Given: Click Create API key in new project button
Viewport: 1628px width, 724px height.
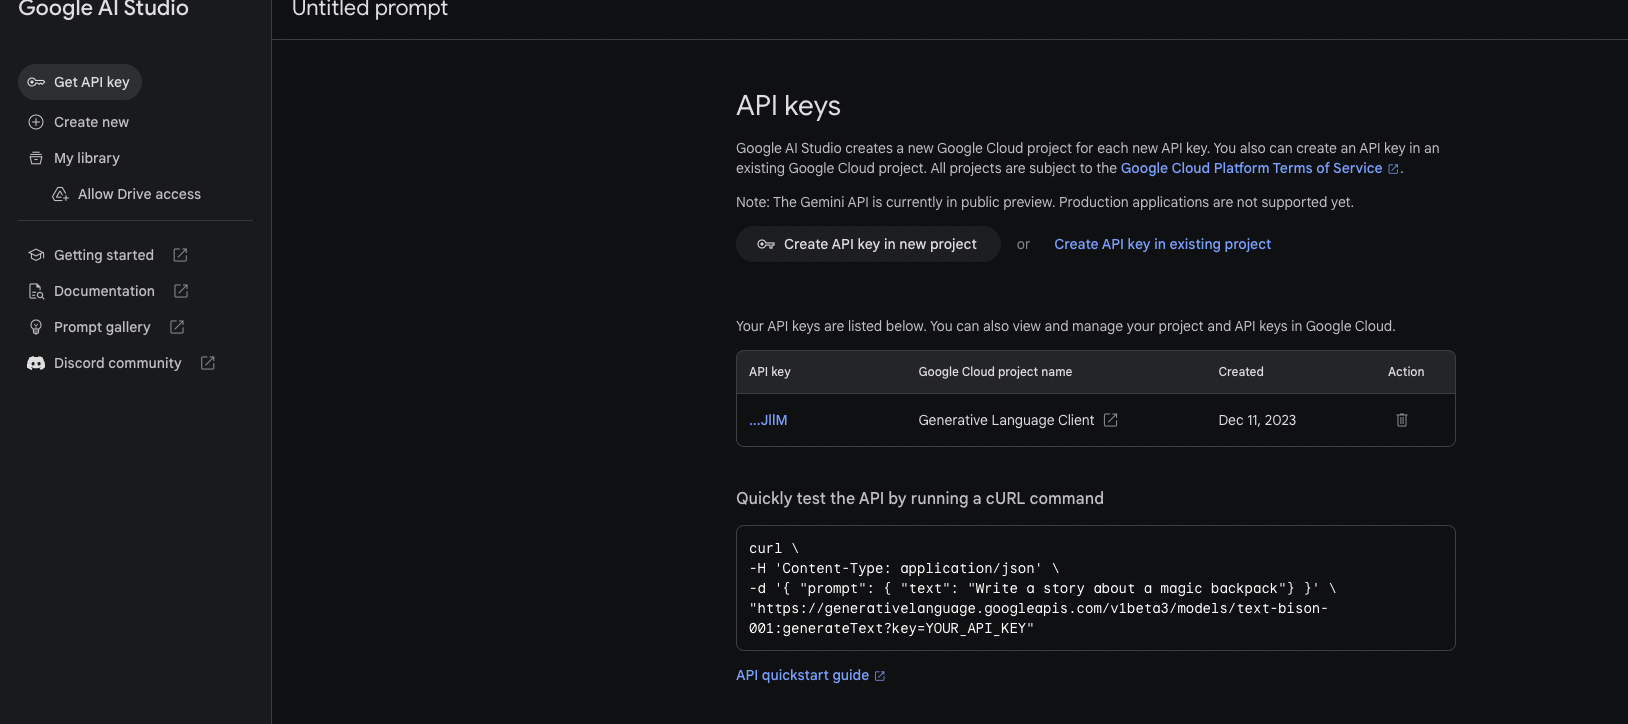Looking at the screenshot, I should click(x=868, y=244).
